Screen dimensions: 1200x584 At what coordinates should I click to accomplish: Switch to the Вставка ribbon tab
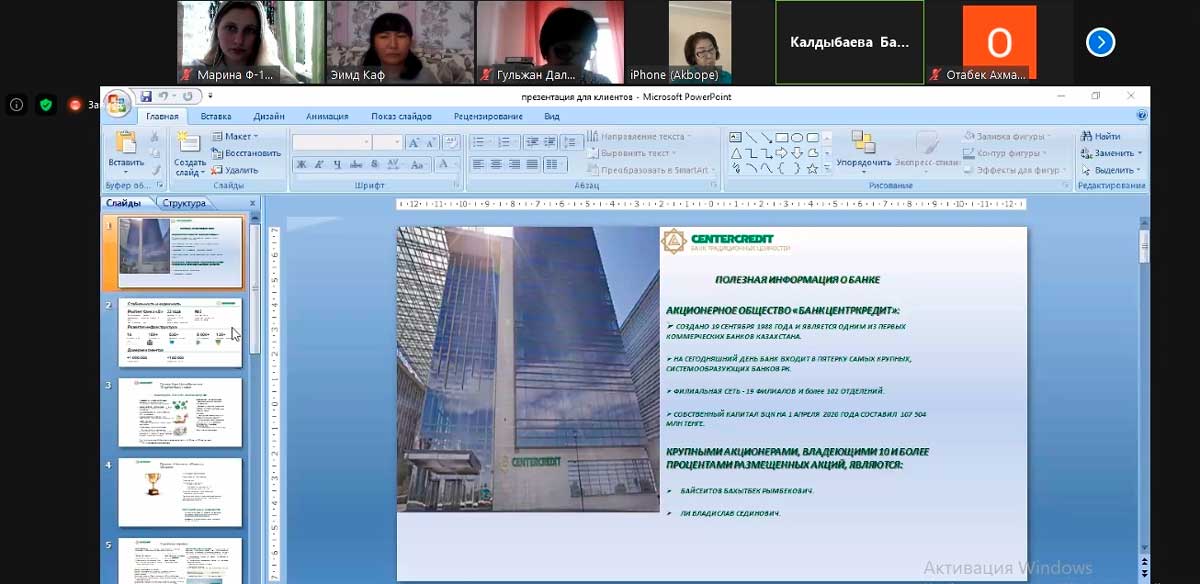pyautogui.click(x=215, y=116)
